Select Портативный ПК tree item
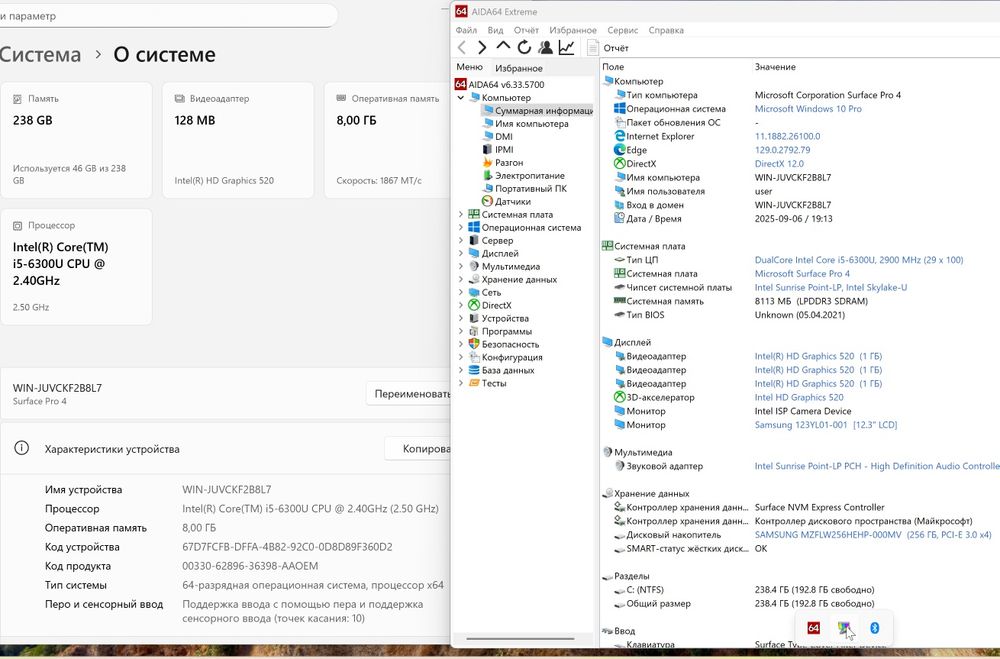The height and width of the screenshot is (659, 1000). click(525, 188)
